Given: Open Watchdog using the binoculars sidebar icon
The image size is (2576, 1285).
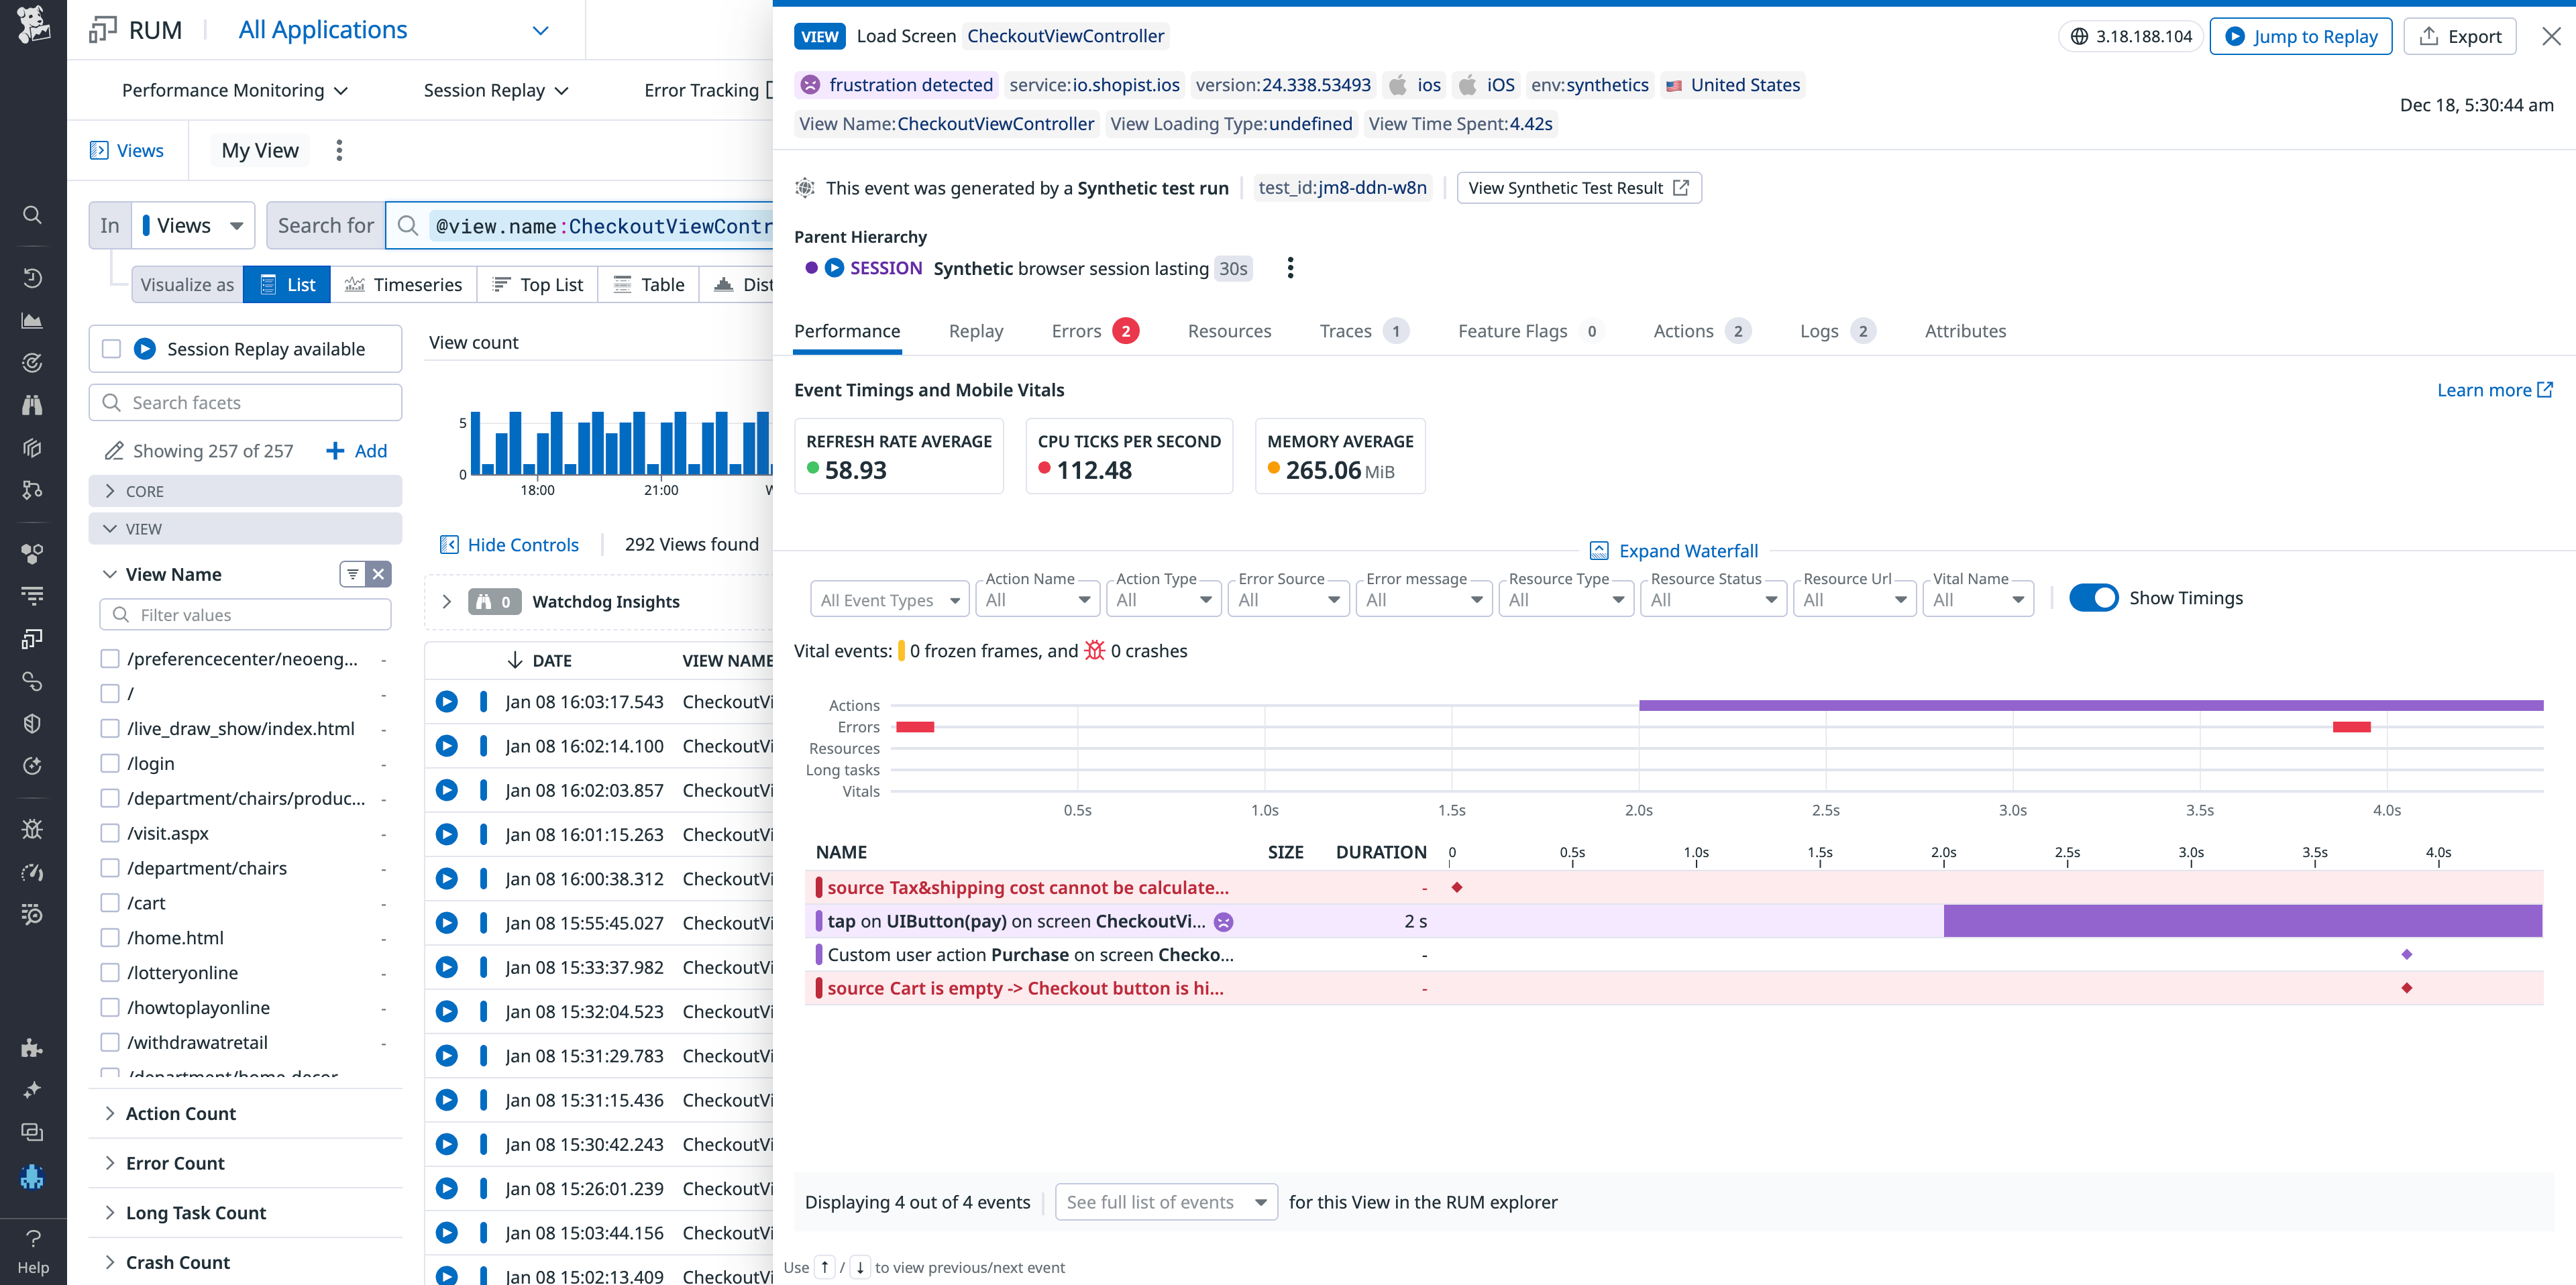Looking at the screenshot, I should 32,405.
